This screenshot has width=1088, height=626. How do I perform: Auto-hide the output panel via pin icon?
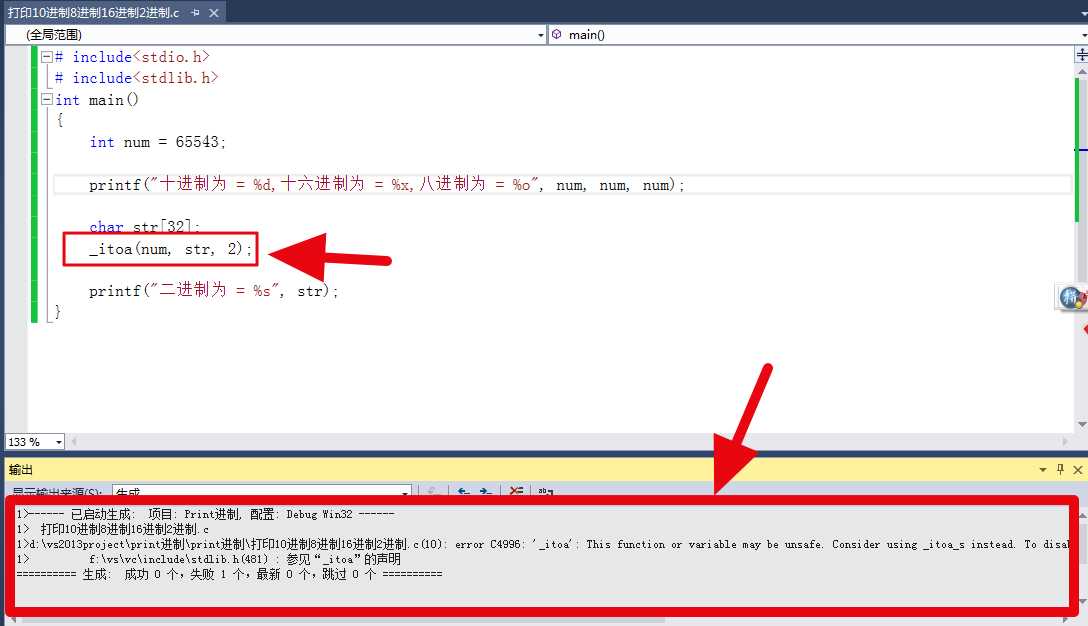click(1059, 469)
